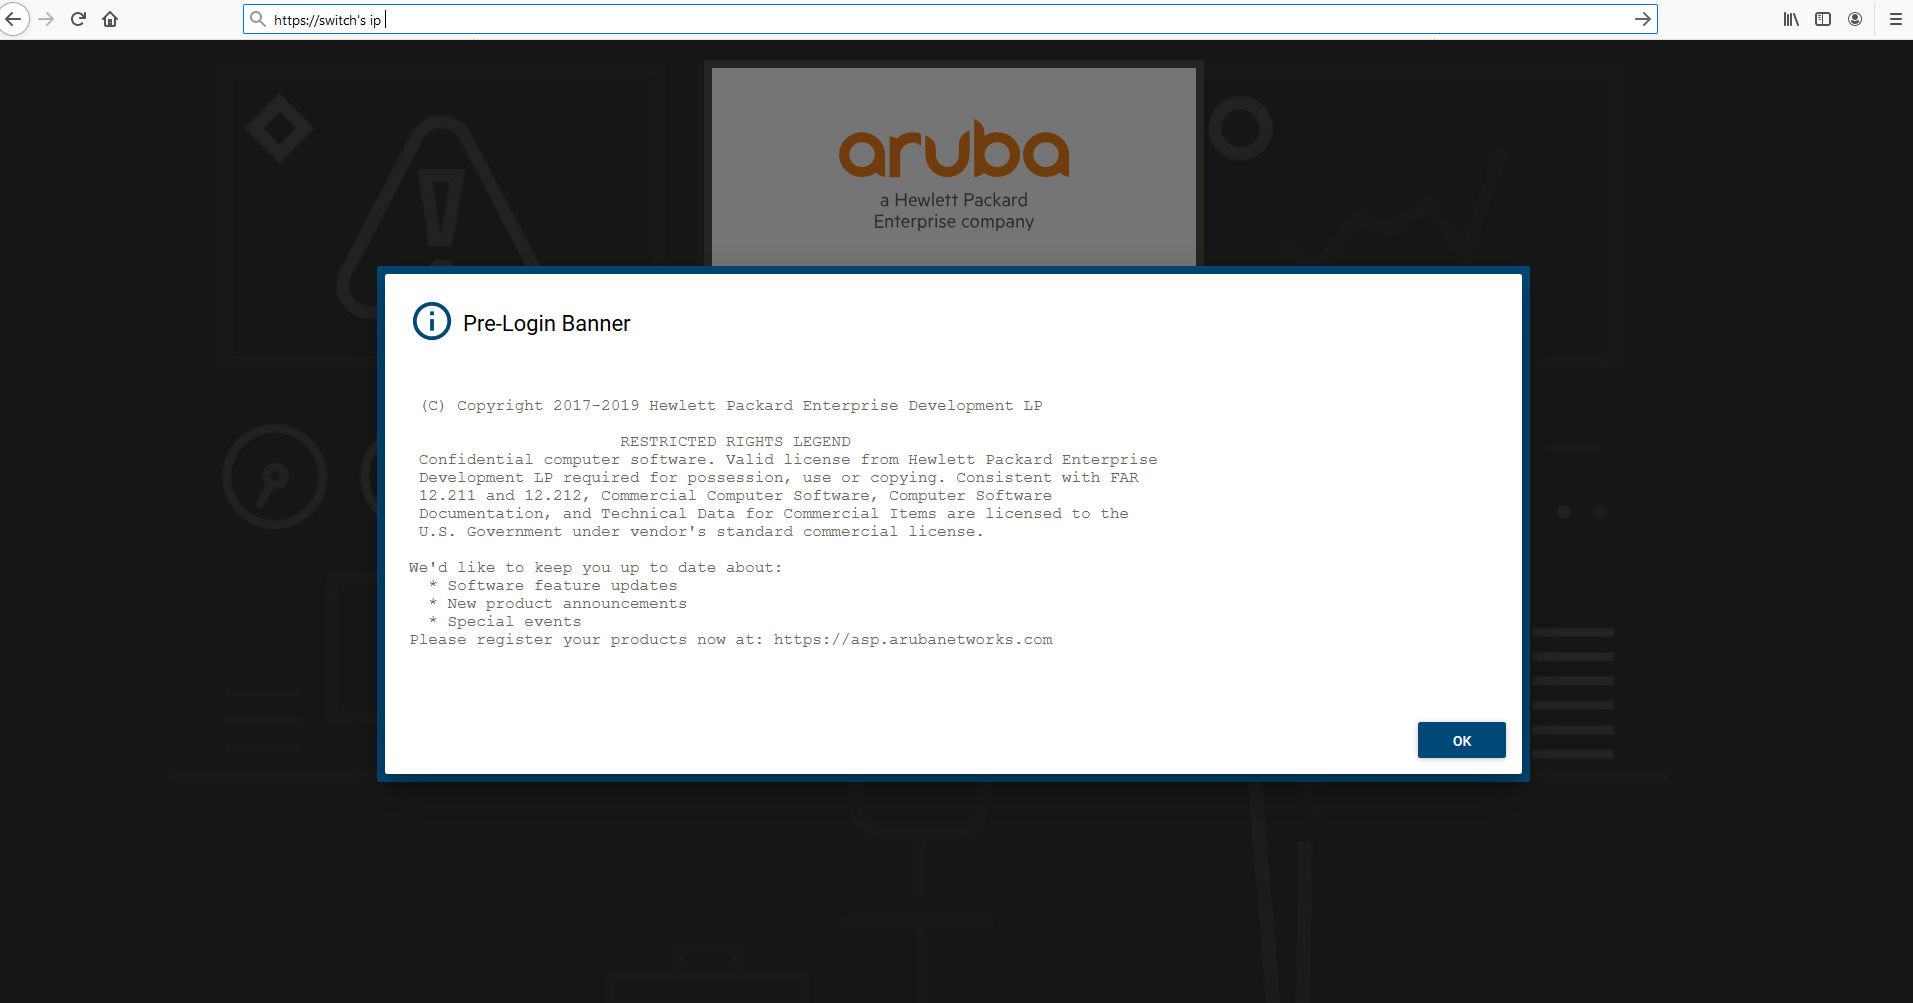
Task: Click the RESTRICTED RIGHTS LEGEND text
Action: pyautogui.click(x=735, y=441)
